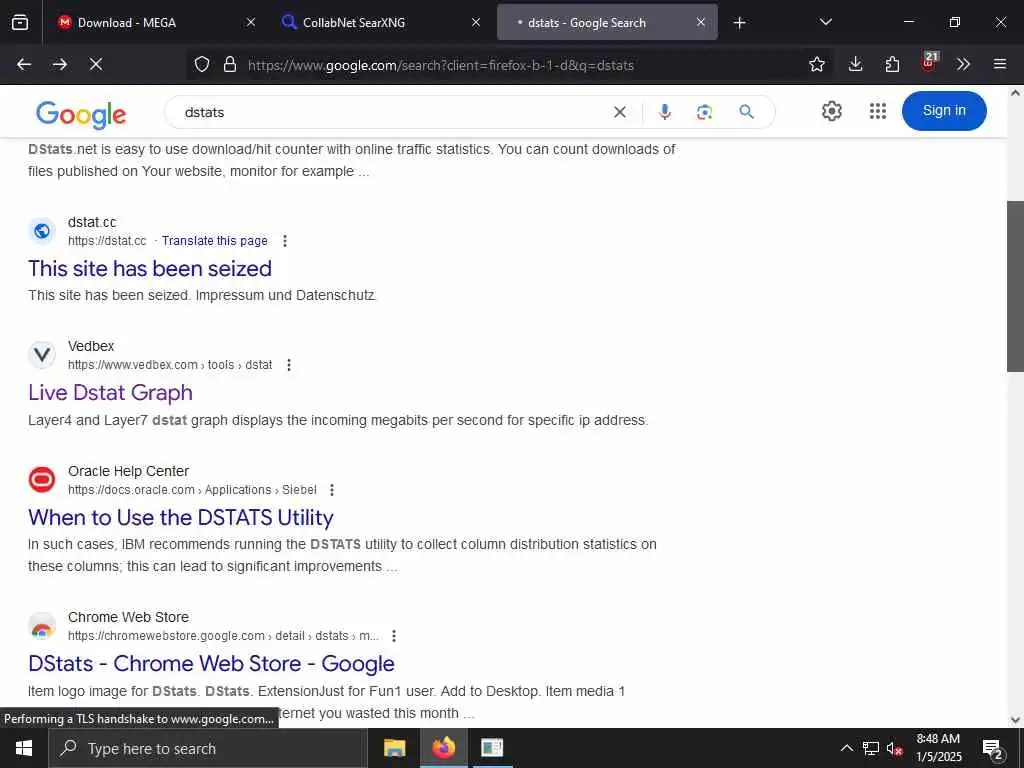
Task: Stop loading the current page
Action: coord(96,64)
